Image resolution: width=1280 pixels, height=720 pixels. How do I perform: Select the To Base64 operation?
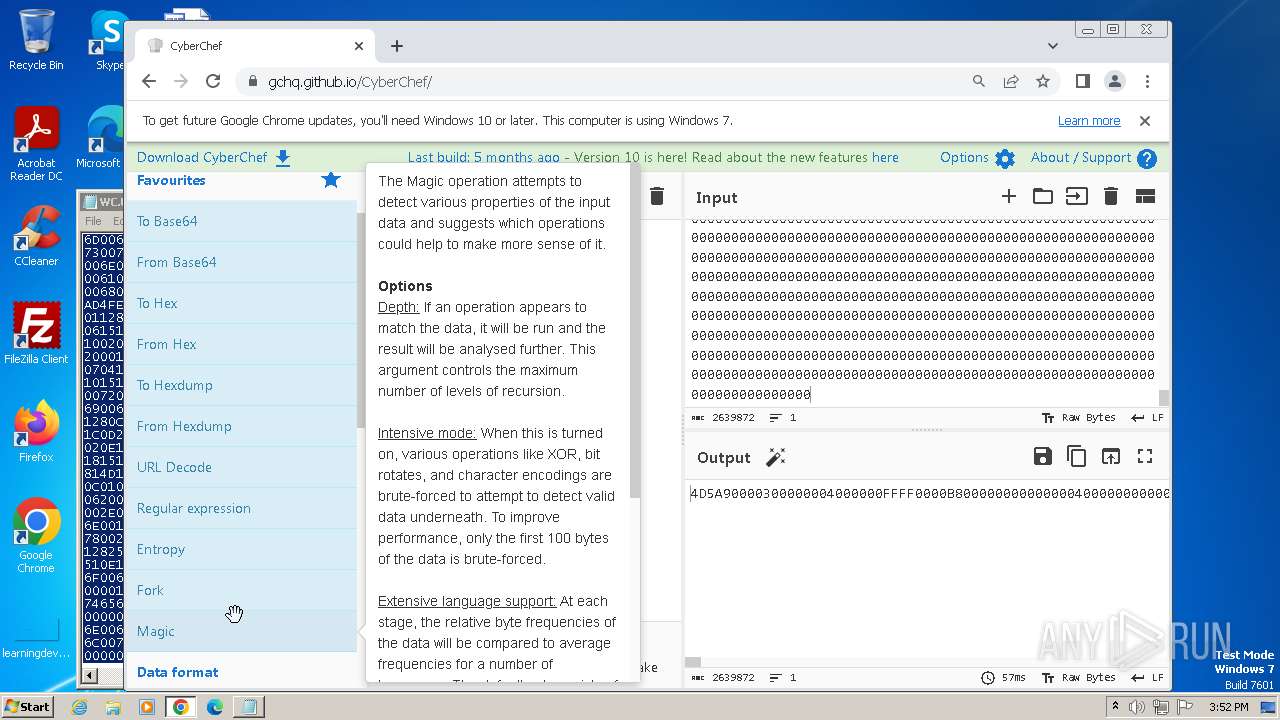click(241, 221)
